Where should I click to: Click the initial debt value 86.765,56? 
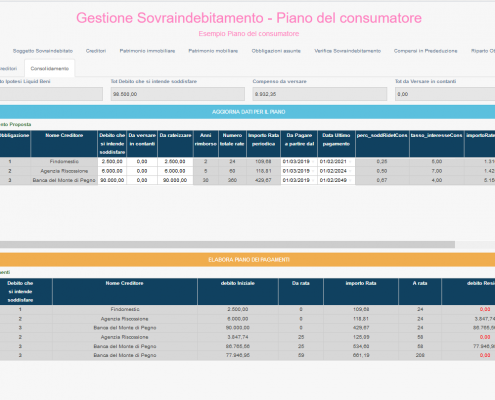[238, 346]
